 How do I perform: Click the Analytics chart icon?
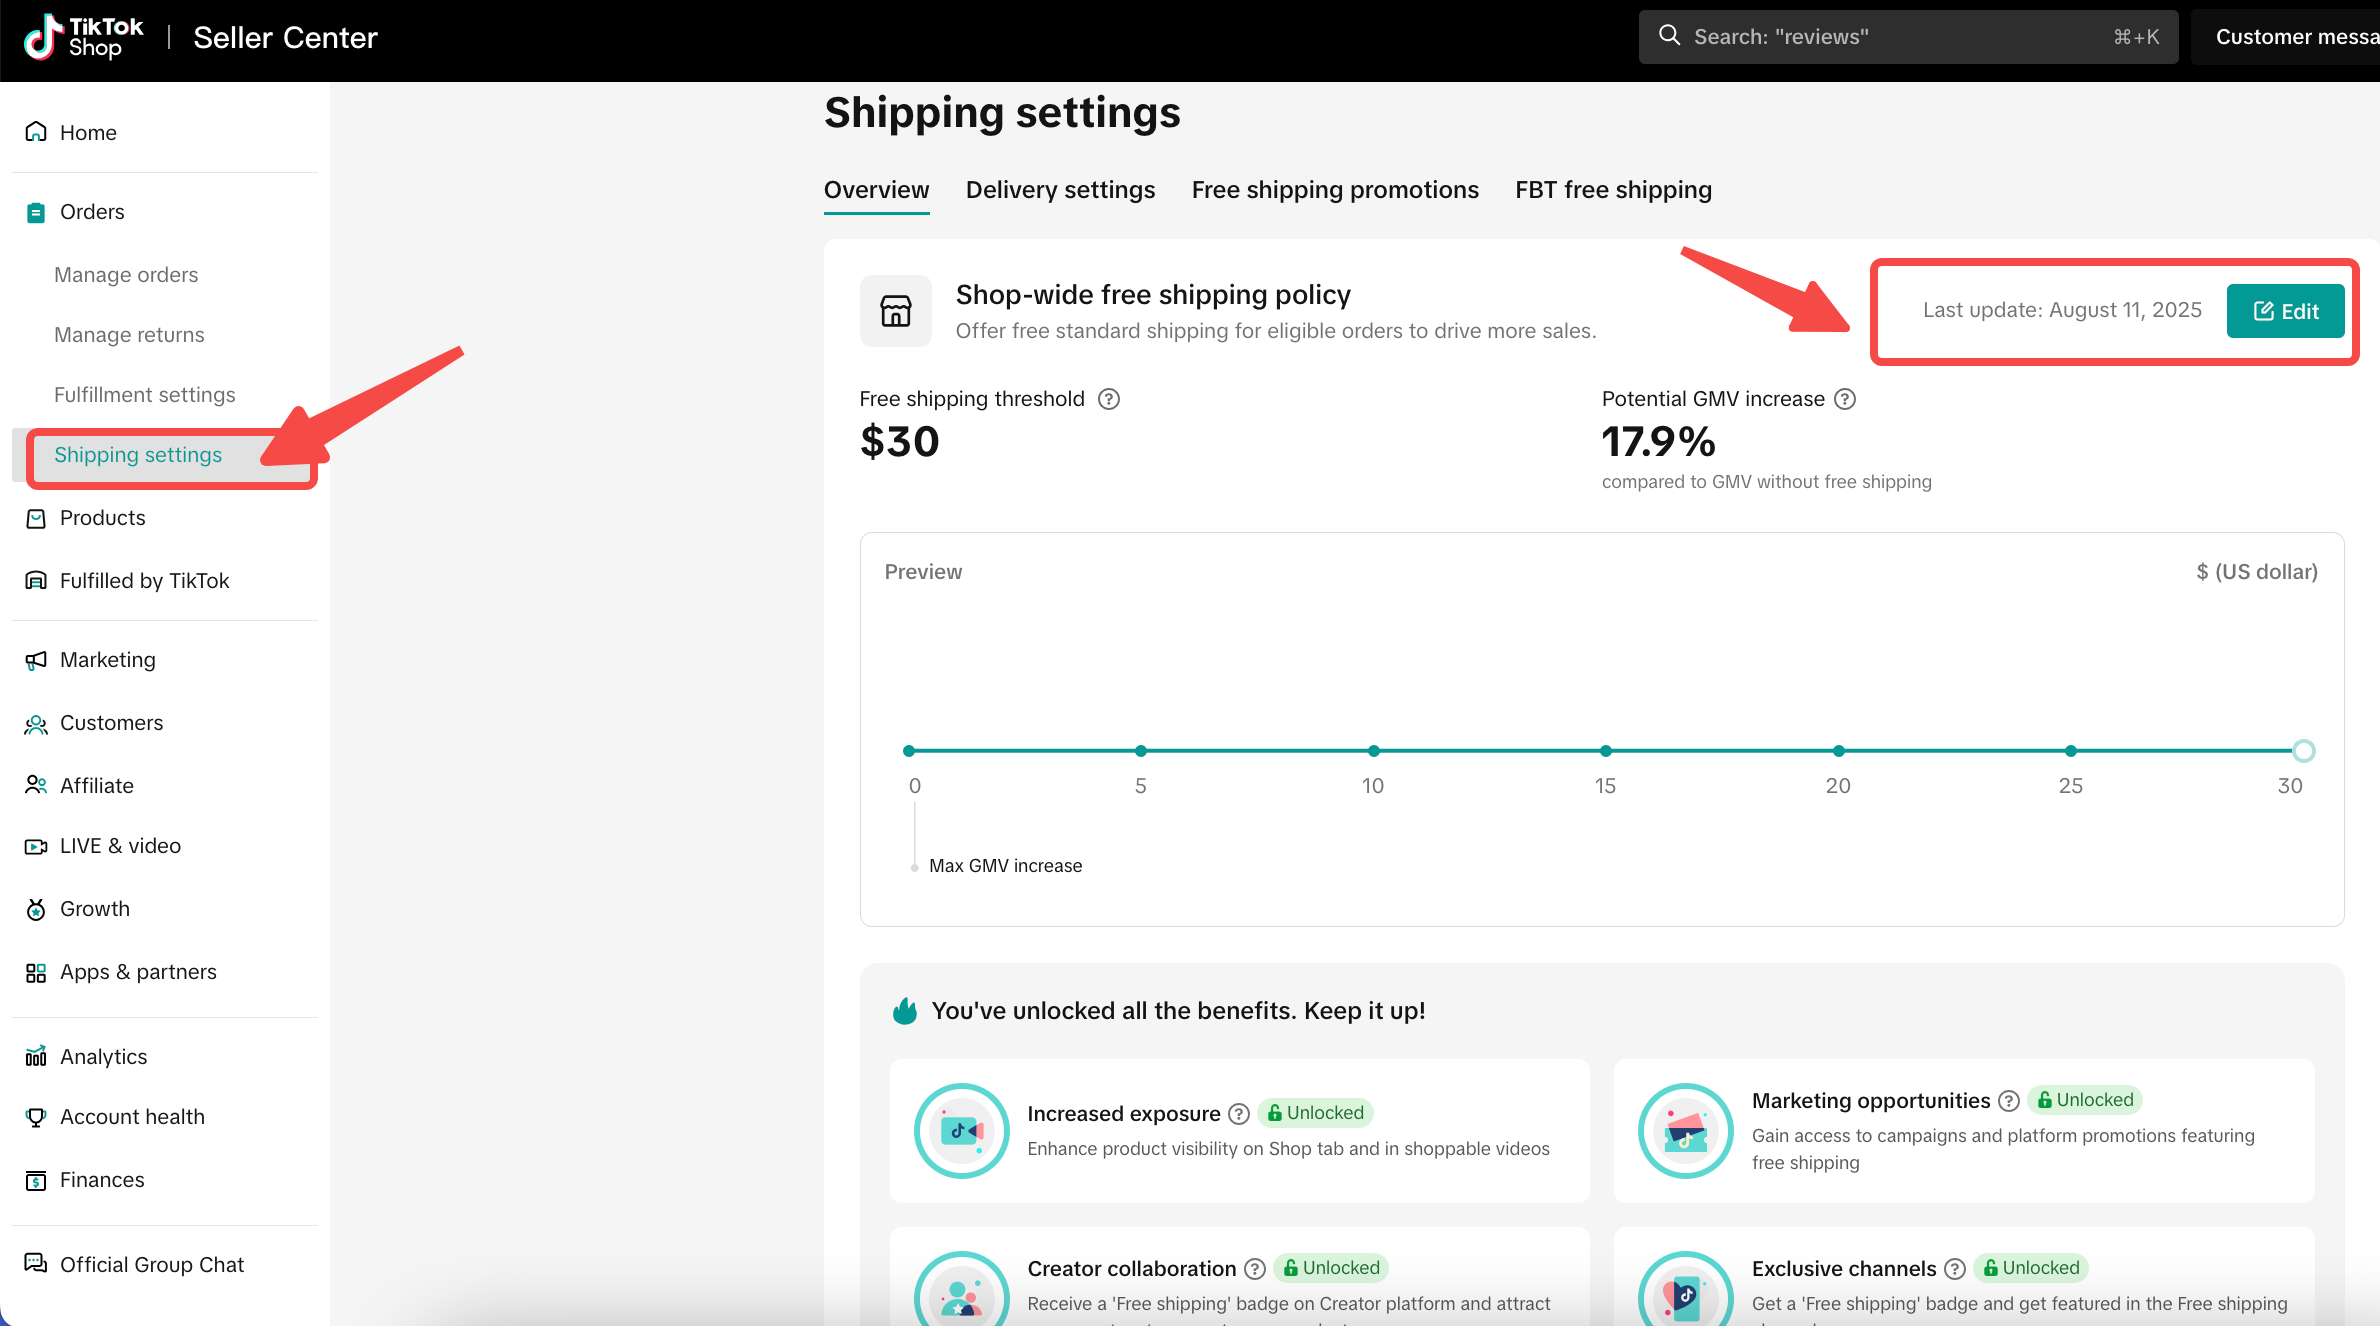pos(36,1057)
